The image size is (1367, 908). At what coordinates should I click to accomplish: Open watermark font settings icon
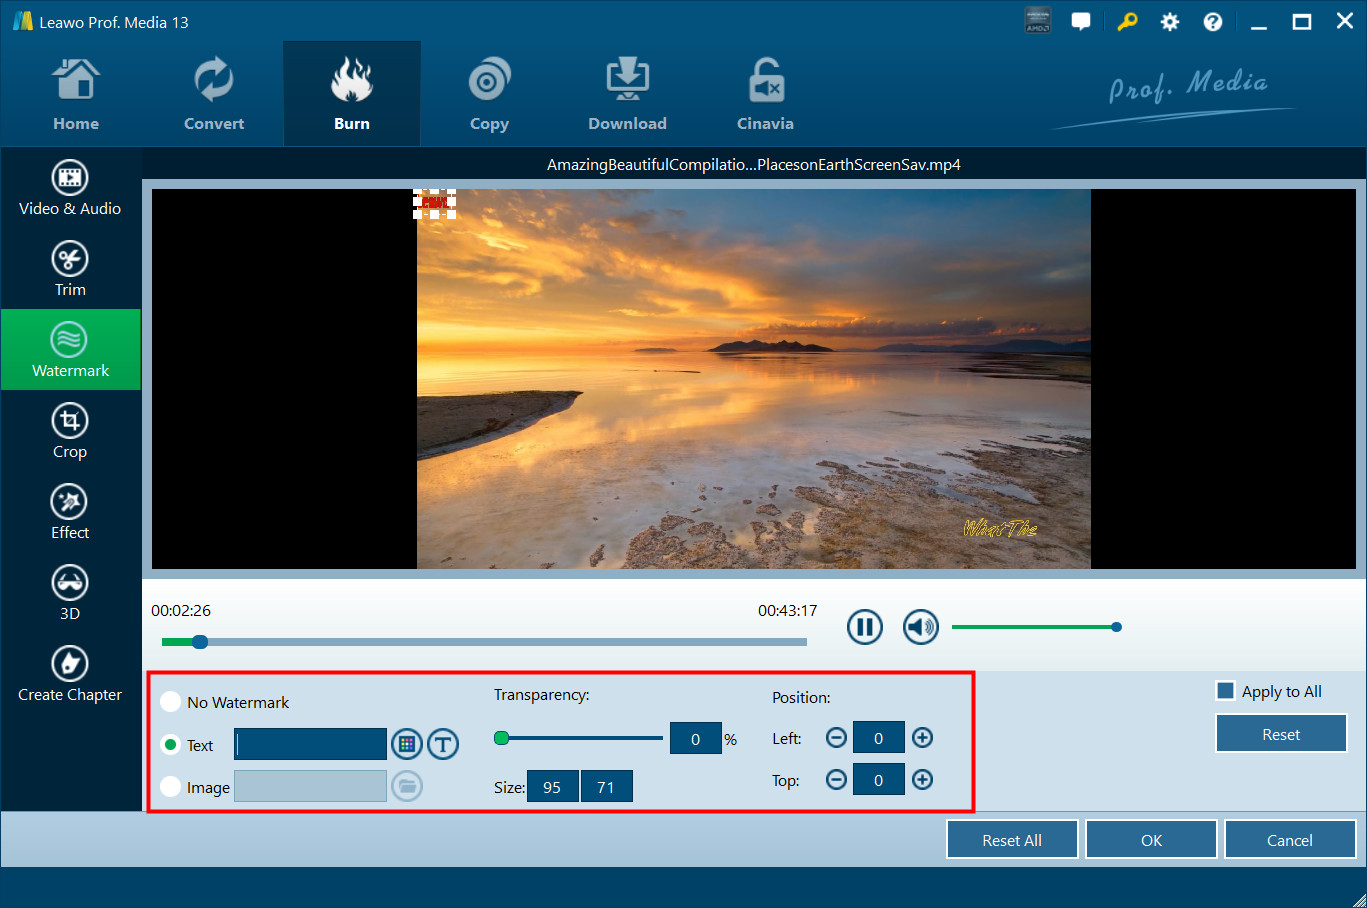click(443, 744)
